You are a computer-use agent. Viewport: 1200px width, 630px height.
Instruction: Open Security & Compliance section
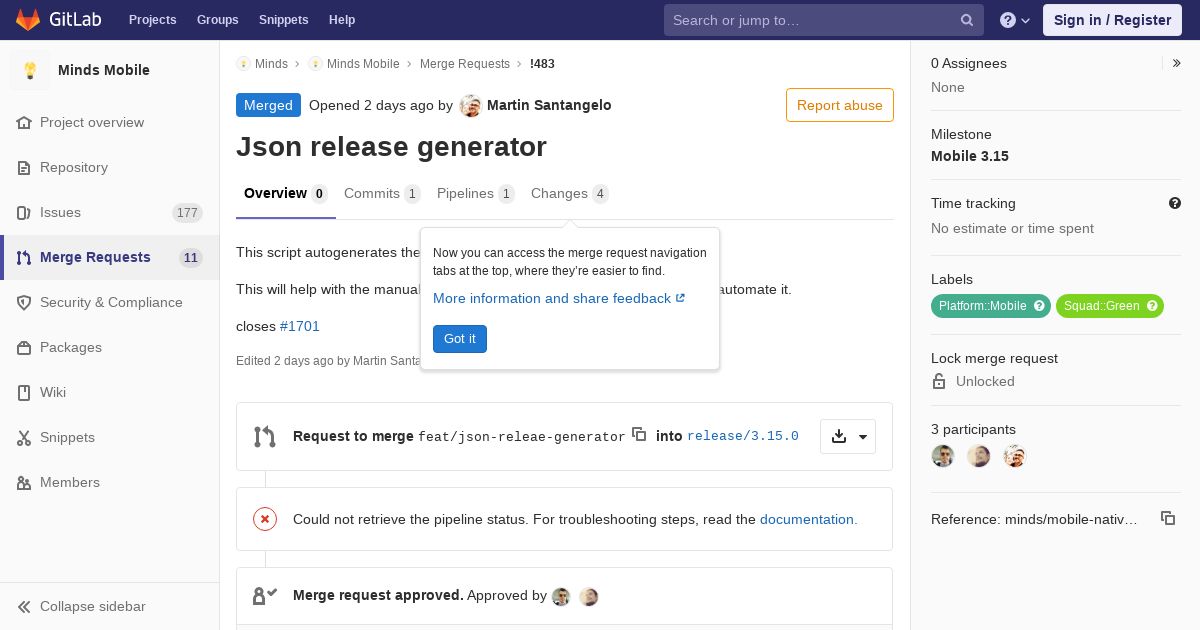[110, 302]
